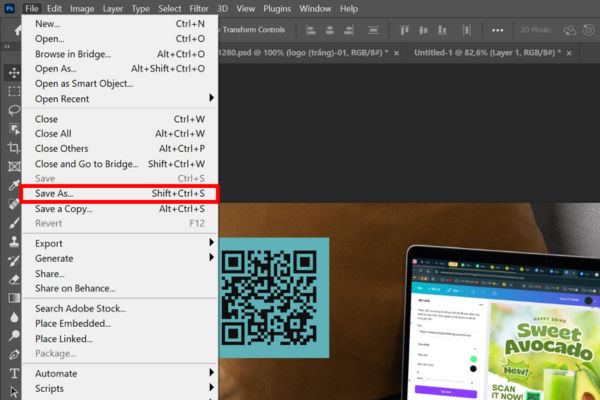Image resolution: width=600 pixels, height=400 pixels.
Task: Open the Help menu
Action: click(349, 8)
